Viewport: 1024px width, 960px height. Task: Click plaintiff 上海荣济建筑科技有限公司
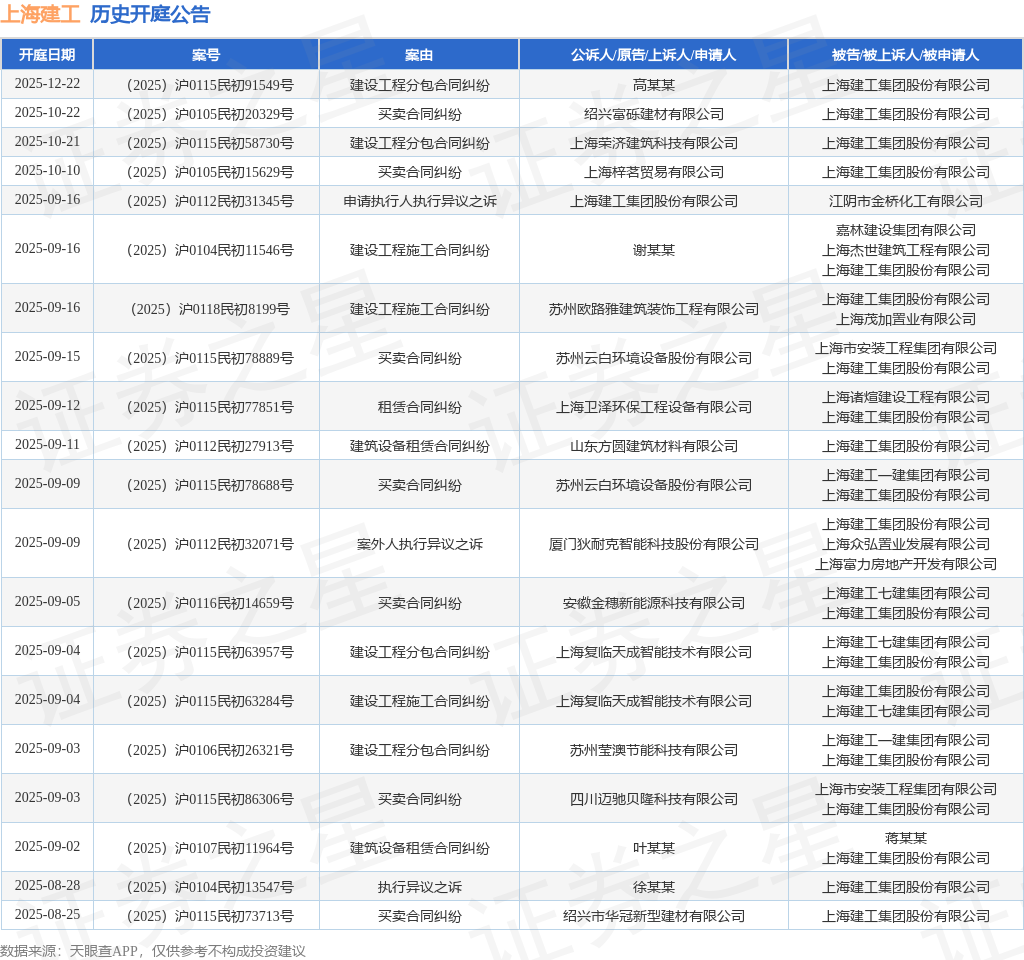coord(653,142)
